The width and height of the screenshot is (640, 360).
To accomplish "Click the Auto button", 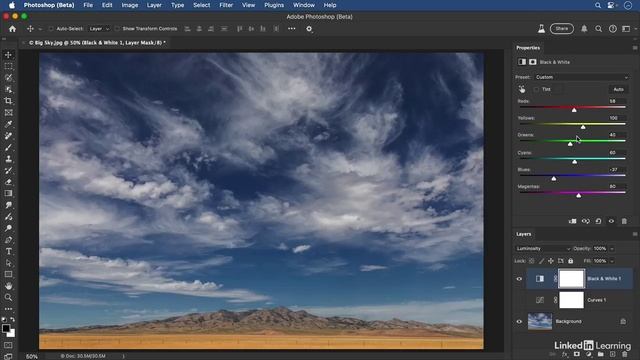I will point(618,89).
